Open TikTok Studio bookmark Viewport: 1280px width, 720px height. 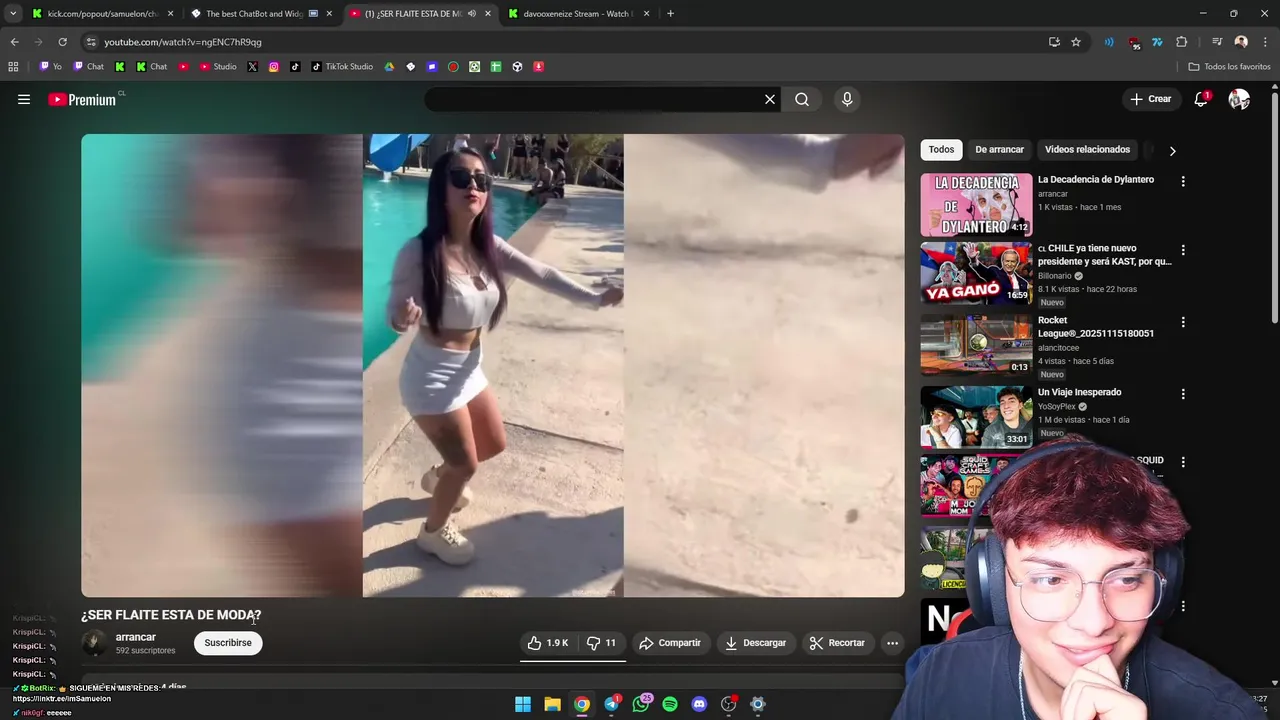[x=342, y=67]
